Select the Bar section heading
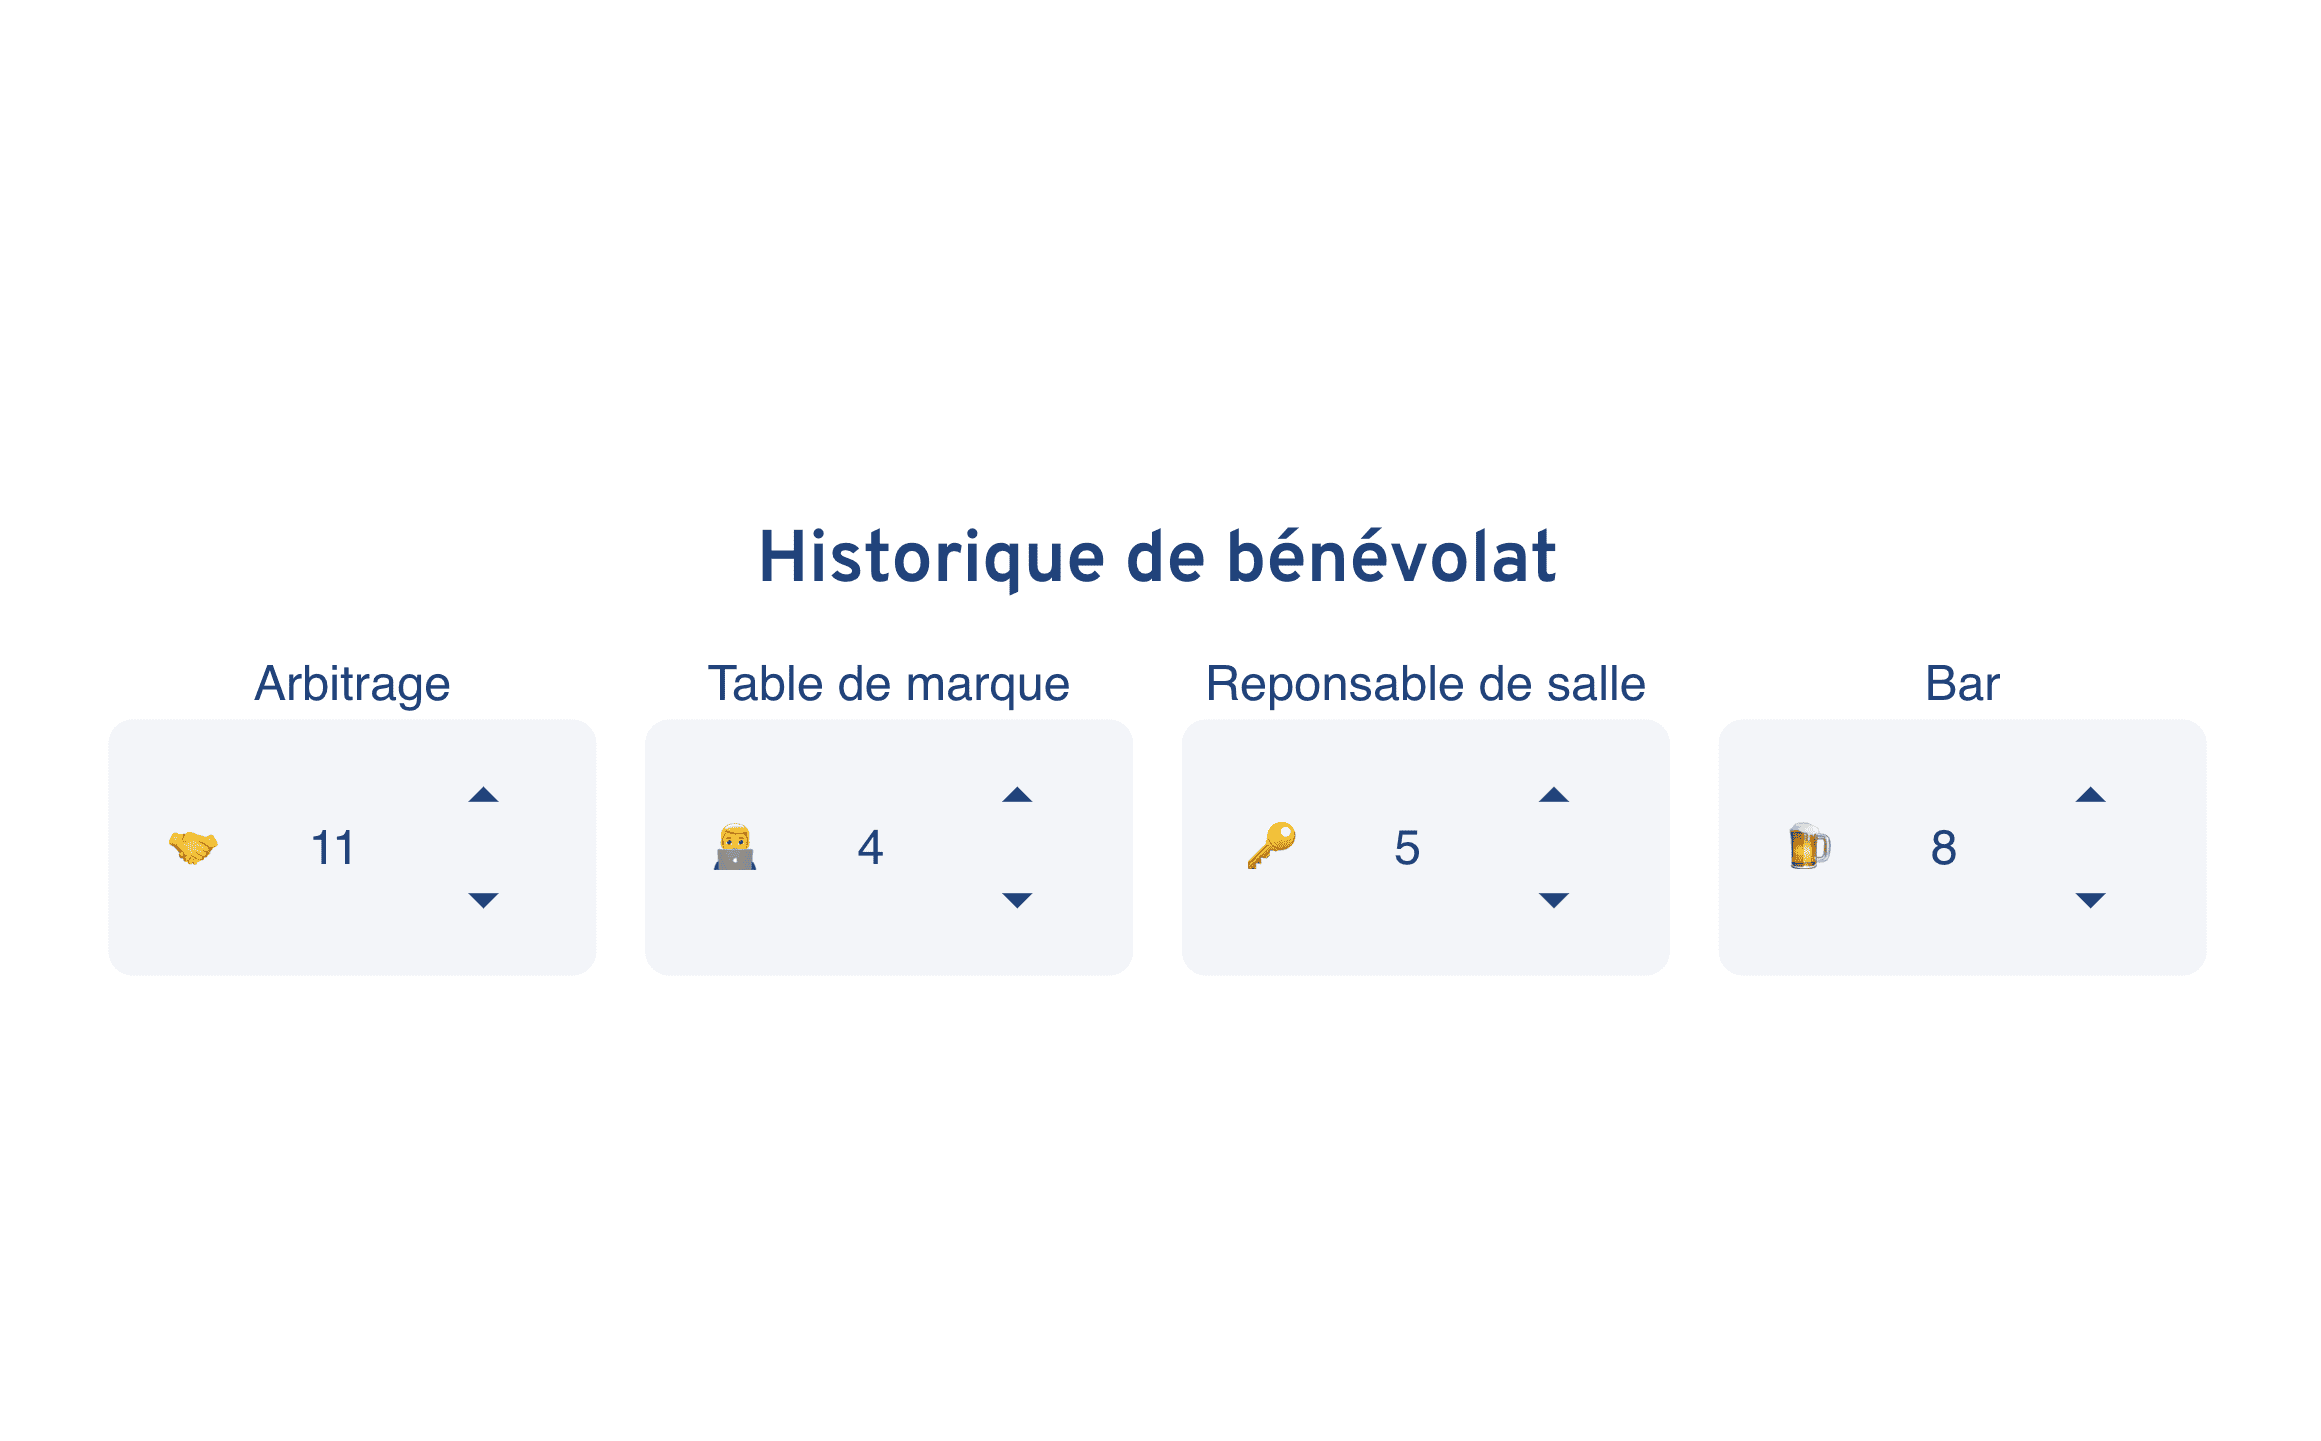This screenshot has height=1441, width=2321. tap(1959, 683)
